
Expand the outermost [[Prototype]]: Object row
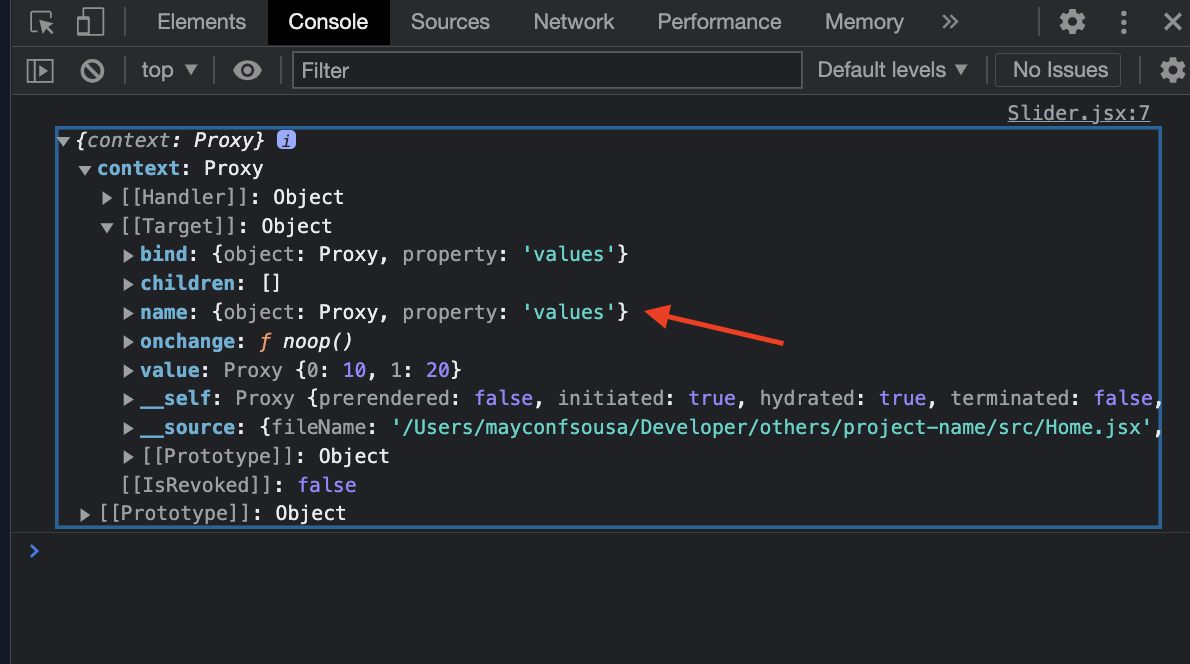point(85,514)
